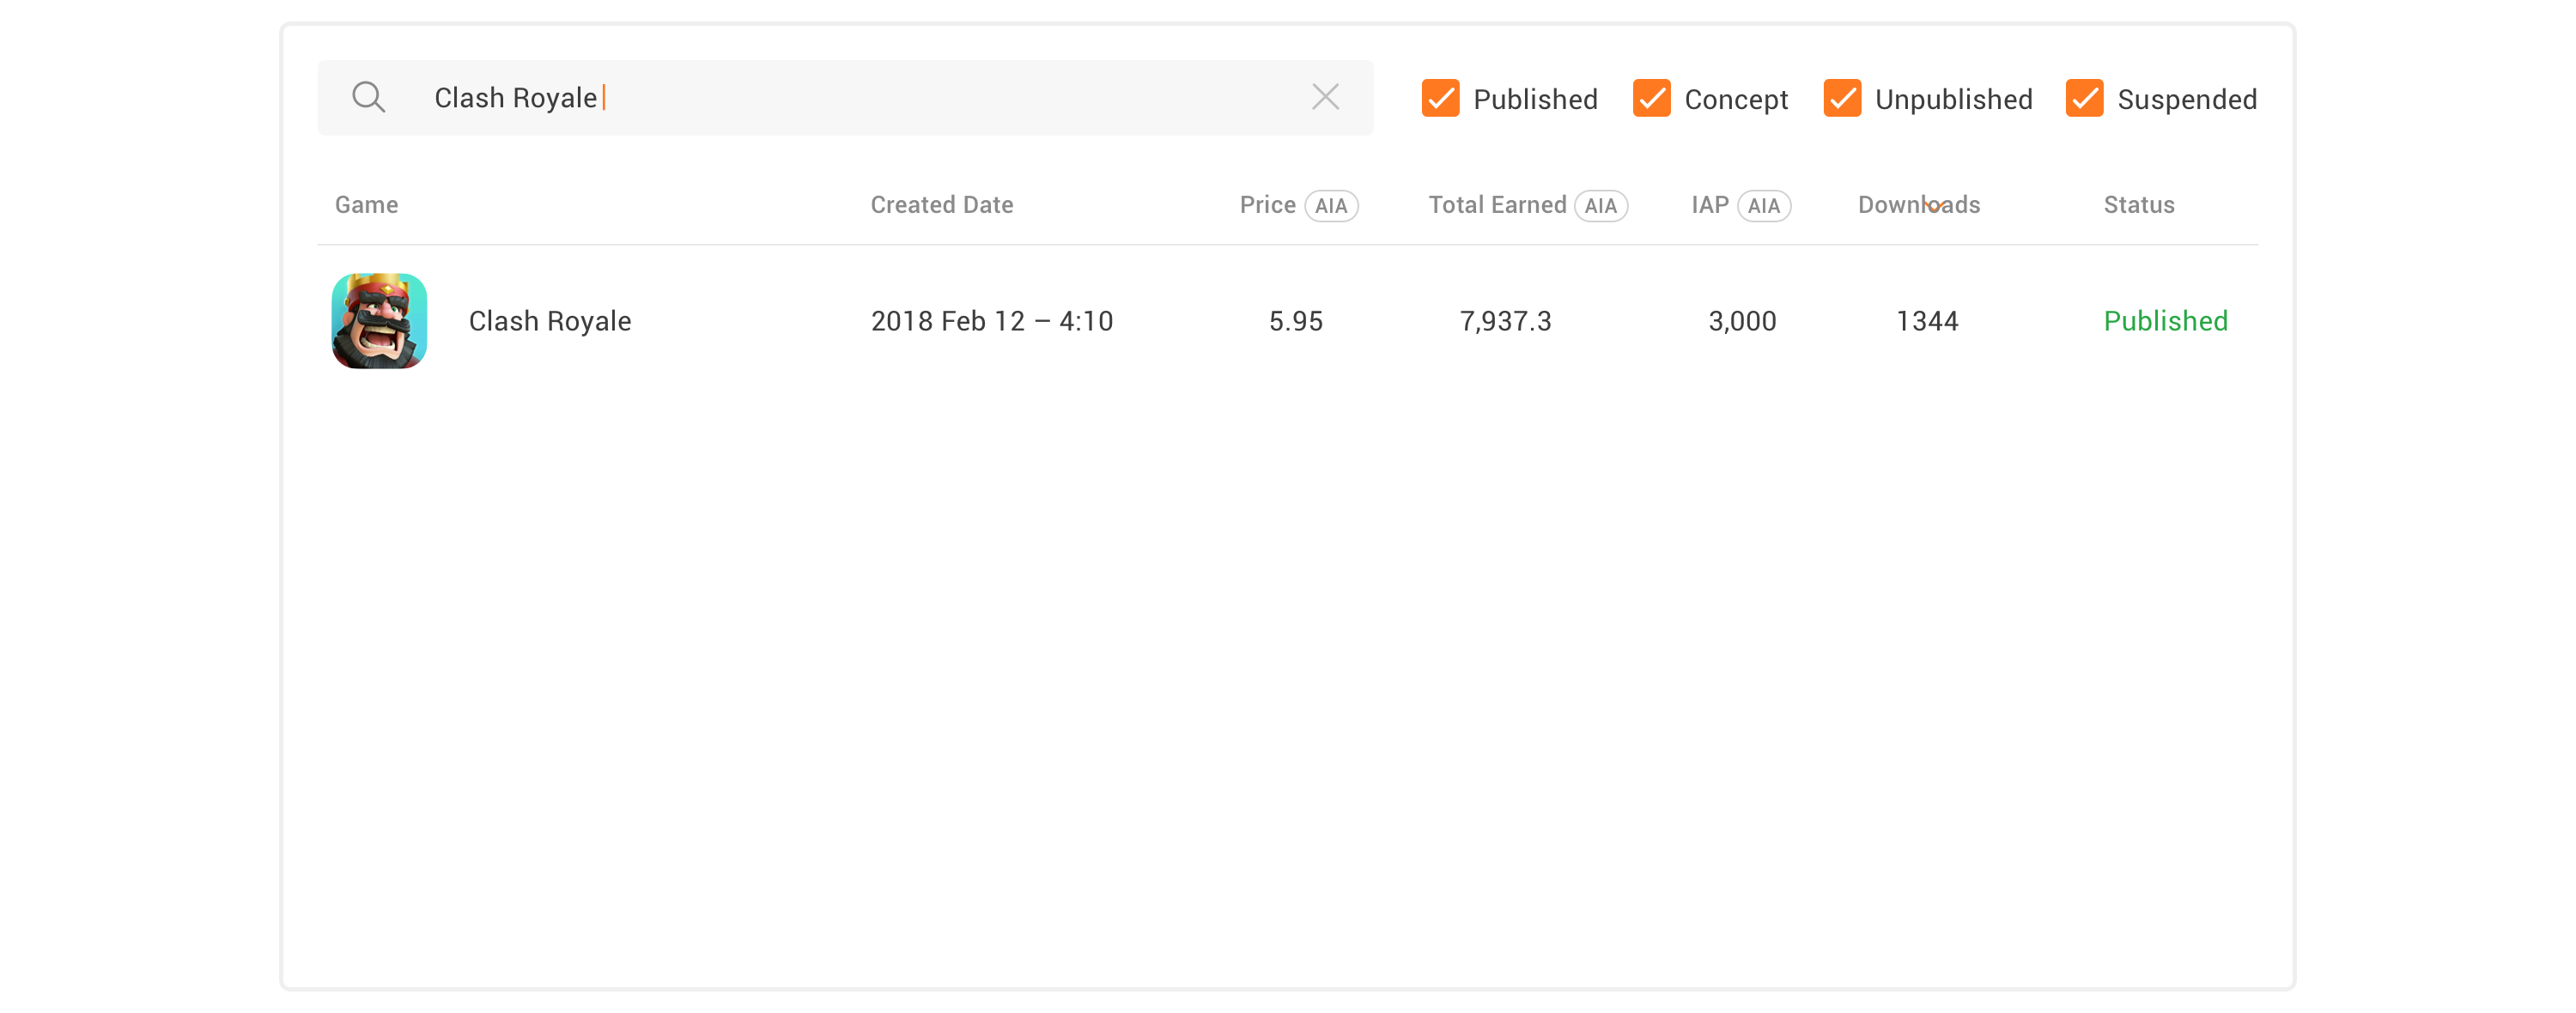Sort by Price column header

point(1267,205)
